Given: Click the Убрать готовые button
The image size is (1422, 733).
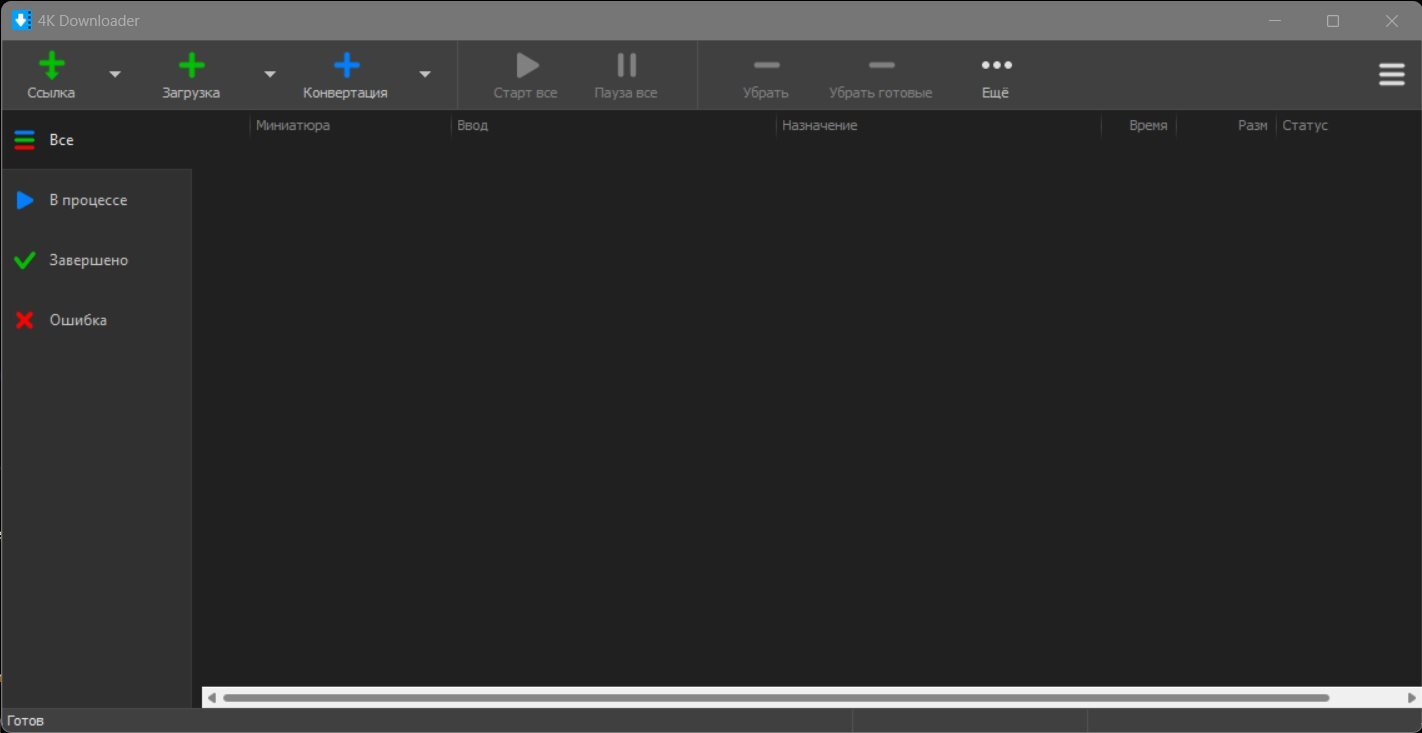Looking at the screenshot, I should [881, 76].
